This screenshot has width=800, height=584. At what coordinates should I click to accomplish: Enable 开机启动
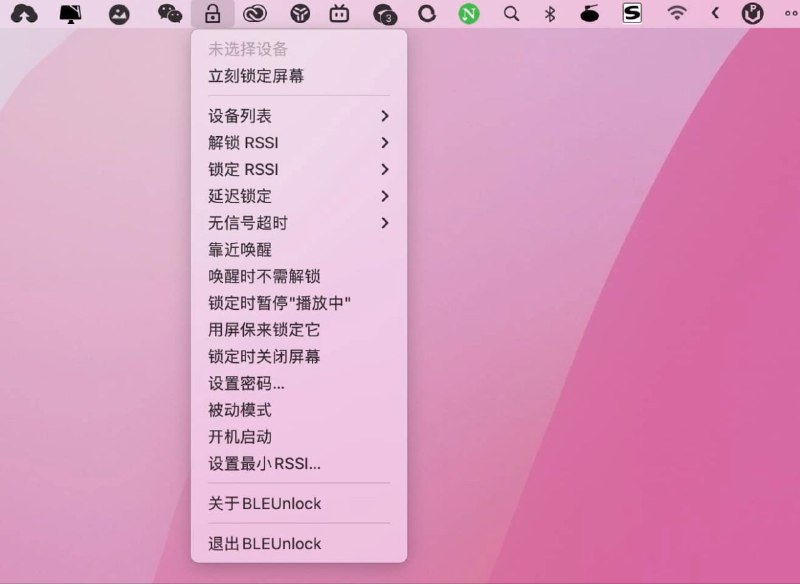point(249,437)
